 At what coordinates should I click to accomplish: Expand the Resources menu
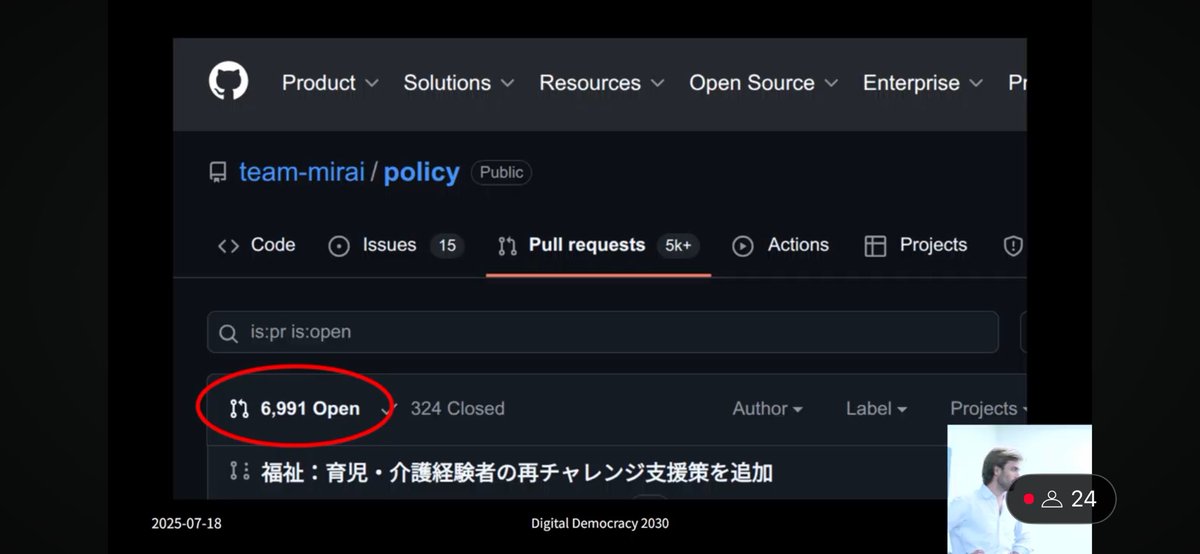602,83
